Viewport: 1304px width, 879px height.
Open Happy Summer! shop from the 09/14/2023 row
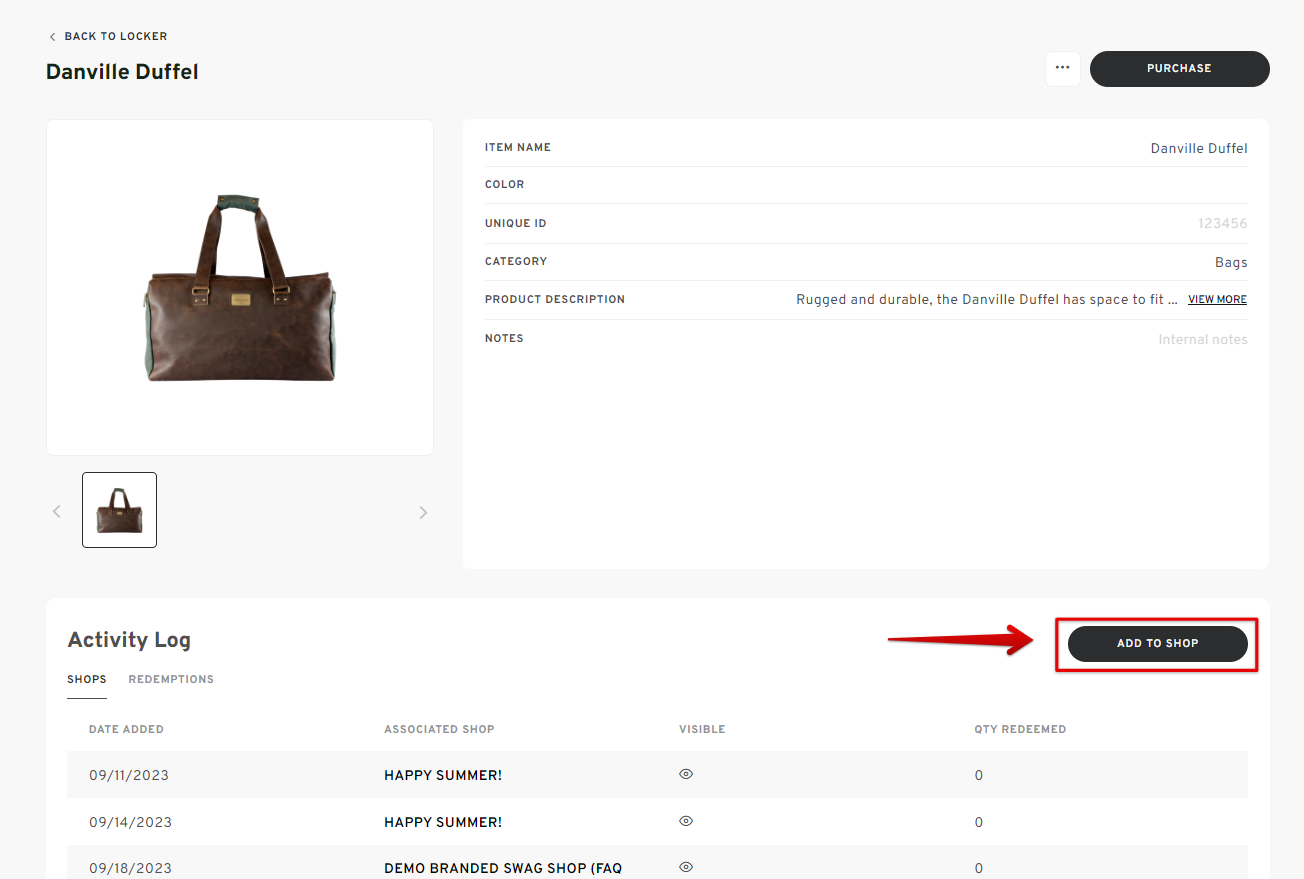443,822
